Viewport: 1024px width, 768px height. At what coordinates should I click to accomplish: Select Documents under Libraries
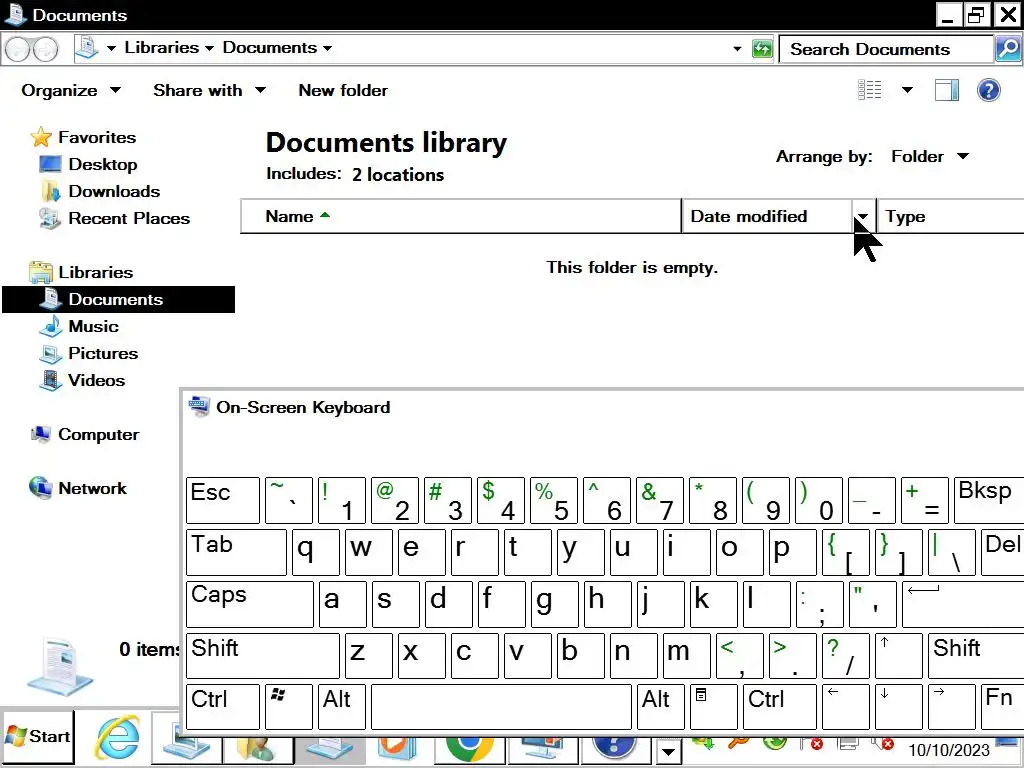pyautogui.click(x=118, y=299)
